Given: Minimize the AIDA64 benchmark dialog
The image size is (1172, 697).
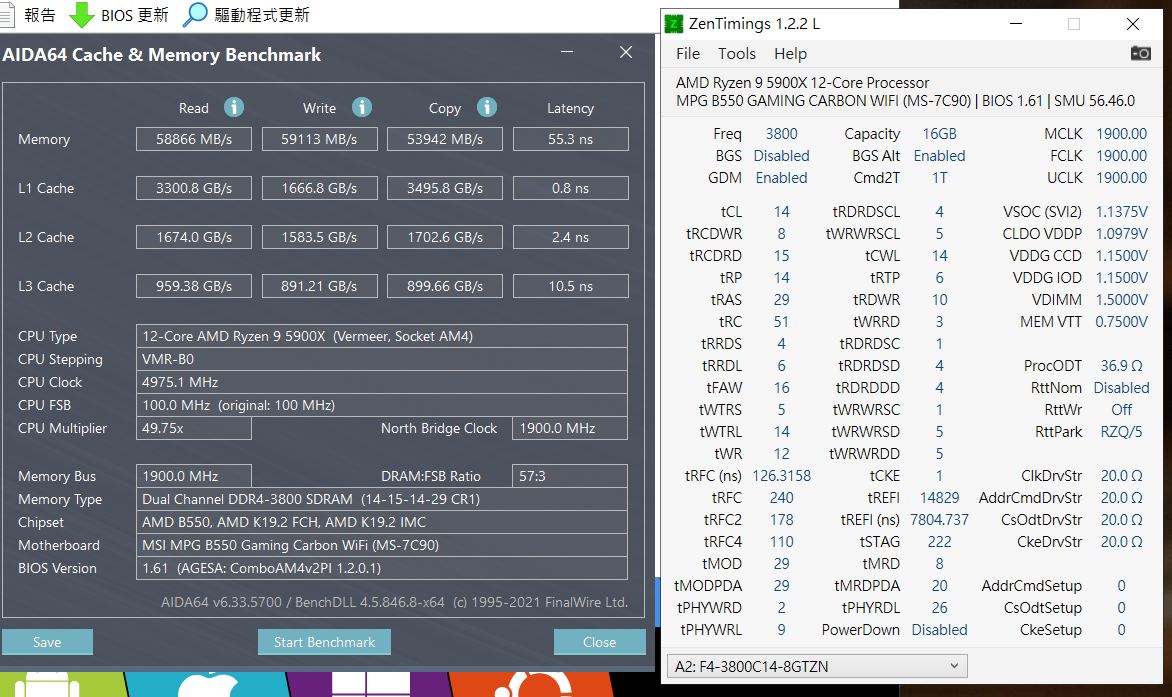Looking at the screenshot, I should pyautogui.click(x=567, y=52).
